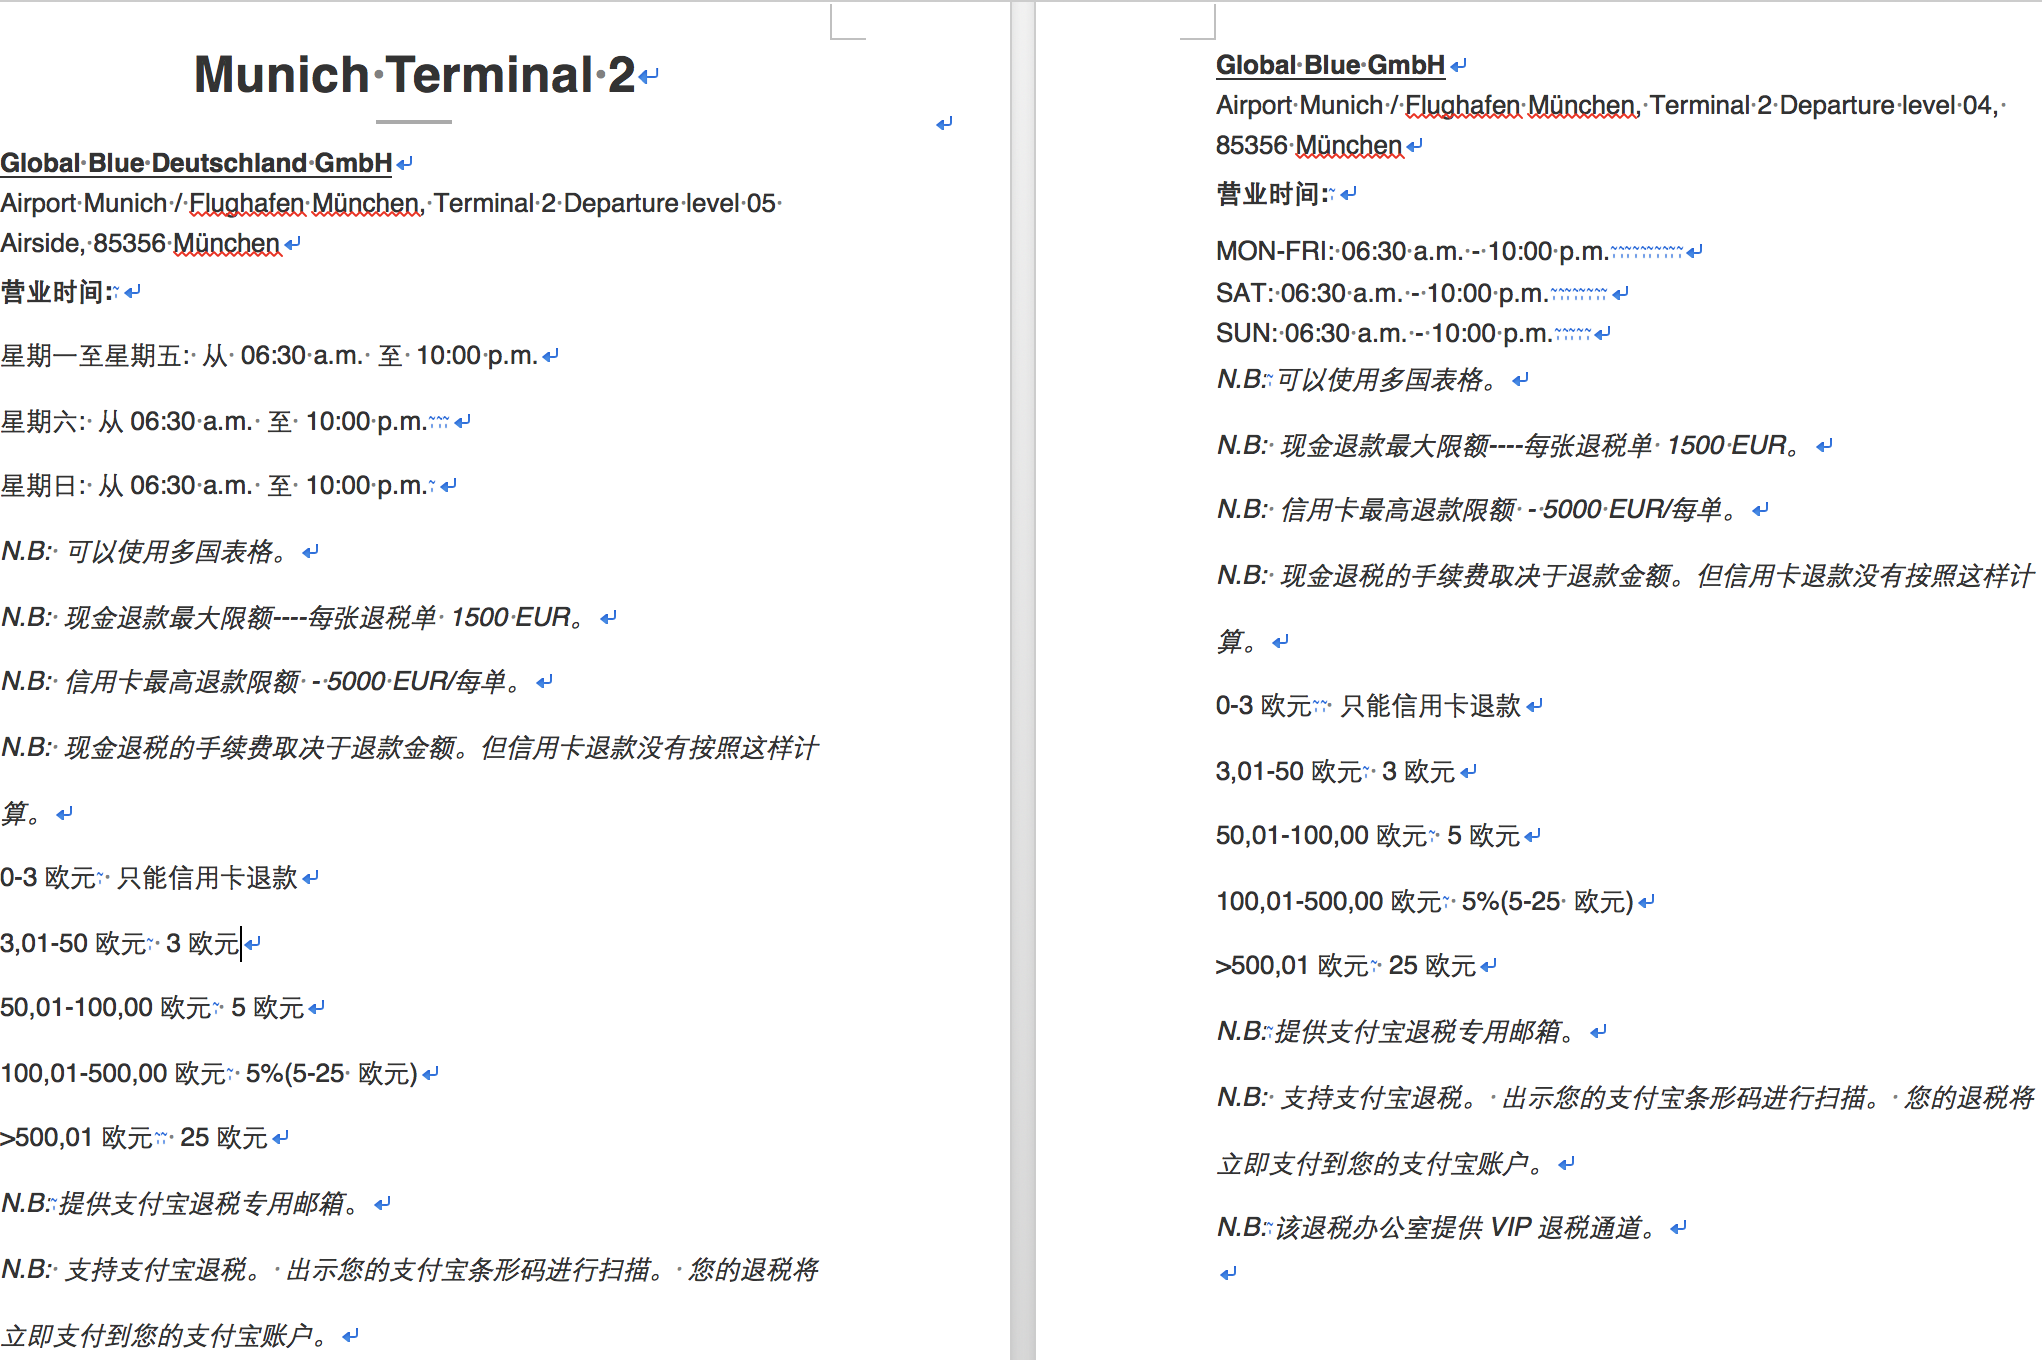Image resolution: width=2042 pixels, height=1360 pixels.
Task: Click right page '85356 München' line
Action: click(x=1309, y=145)
